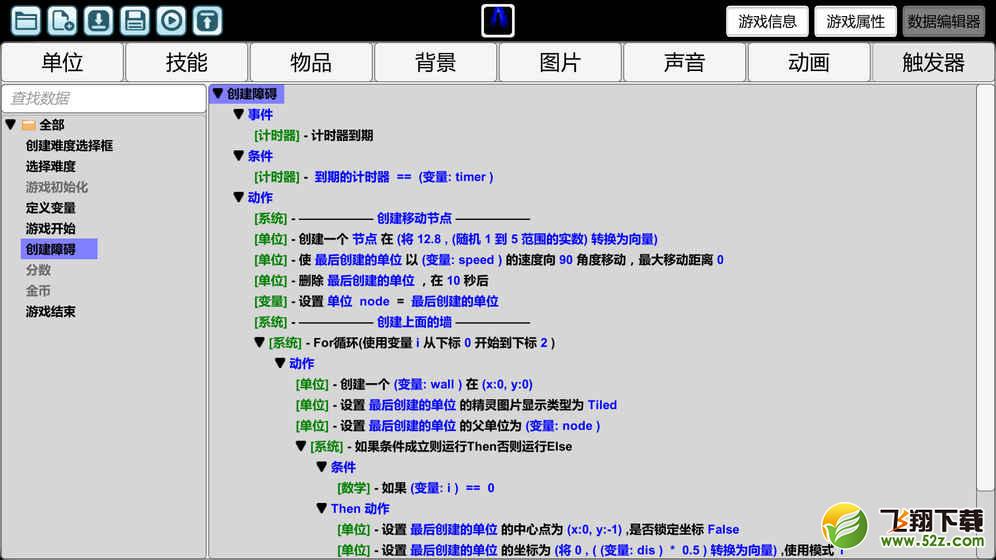Click (变量: speed) parameter
The image size is (996, 560).
coord(462,260)
